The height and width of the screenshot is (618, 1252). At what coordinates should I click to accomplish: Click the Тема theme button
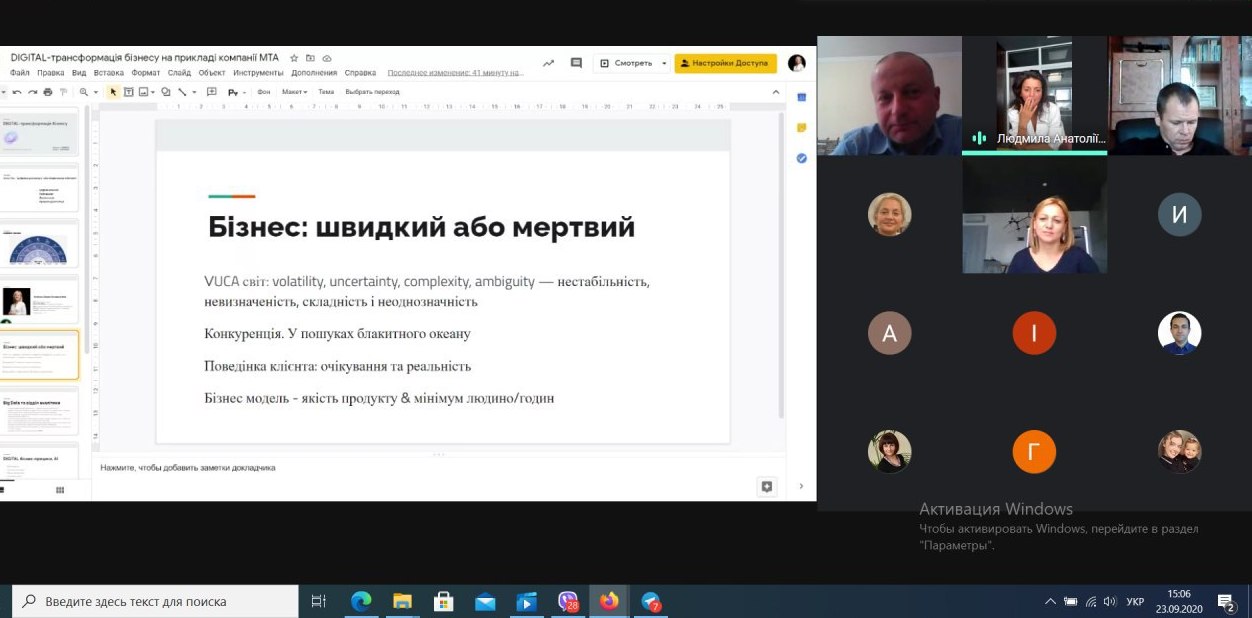pyautogui.click(x=326, y=92)
